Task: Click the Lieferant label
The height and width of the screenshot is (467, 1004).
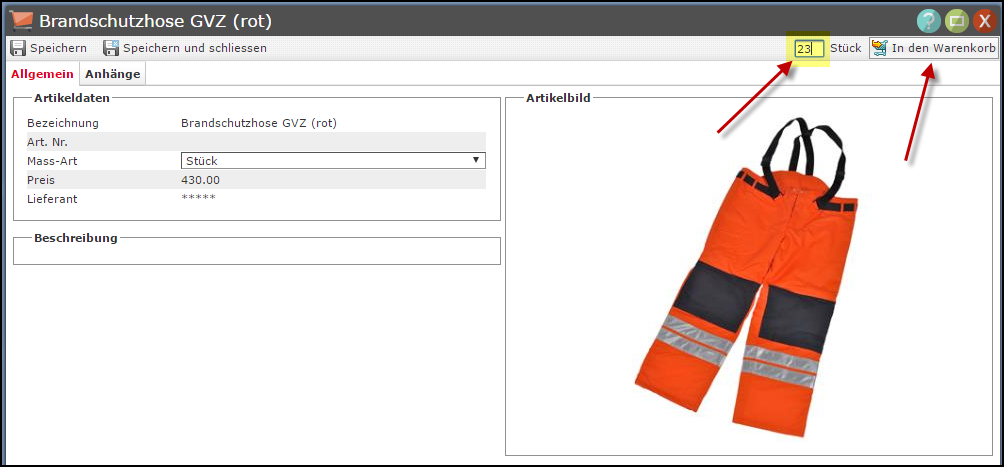Action: coord(52,199)
